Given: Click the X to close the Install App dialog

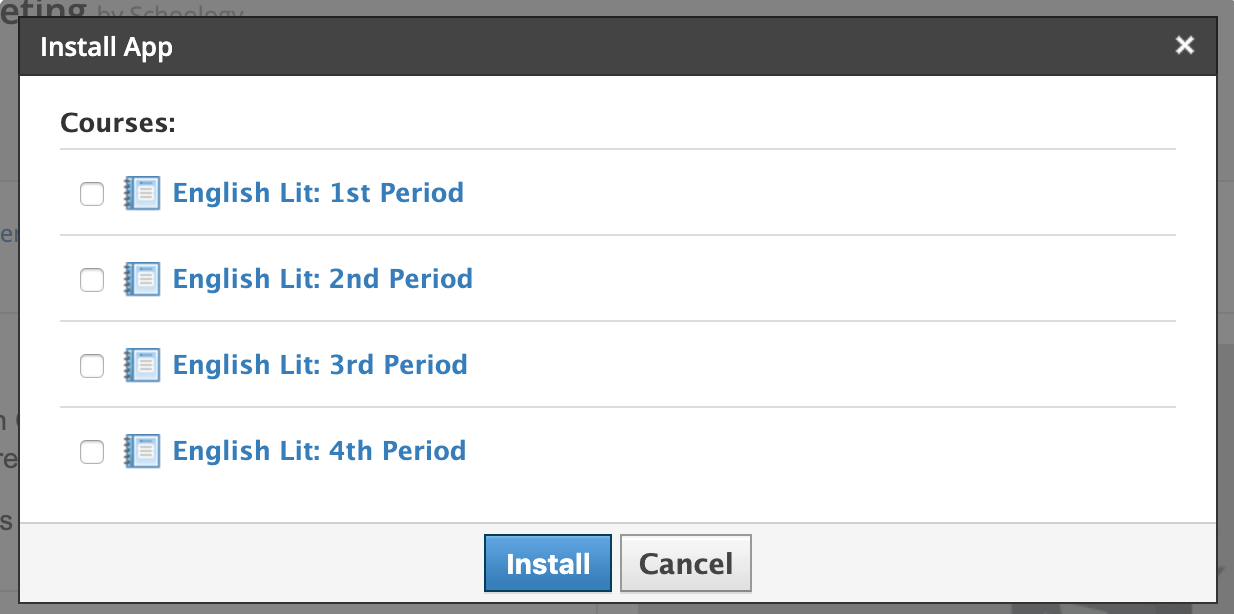Looking at the screenshot, I should 1184,45.
